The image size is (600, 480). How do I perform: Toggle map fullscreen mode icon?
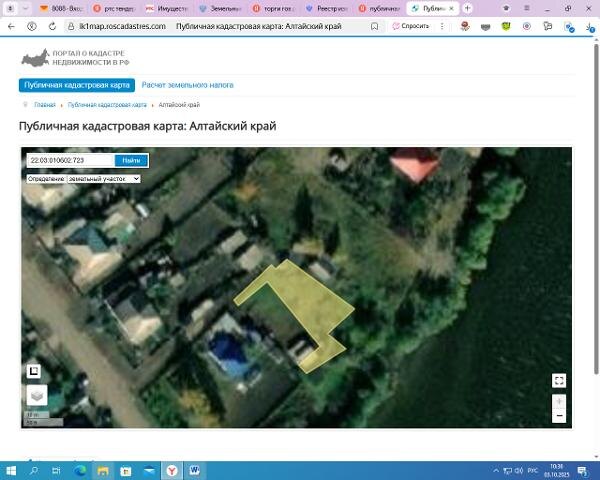point(559,380)
